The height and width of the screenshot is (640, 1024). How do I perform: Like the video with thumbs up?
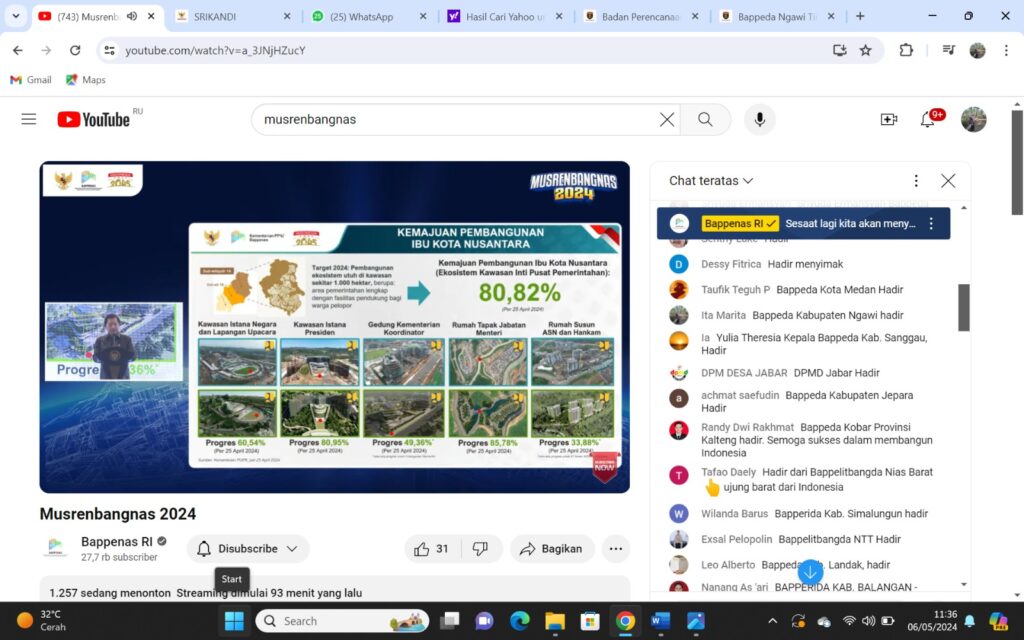click(x=430, y=549)
